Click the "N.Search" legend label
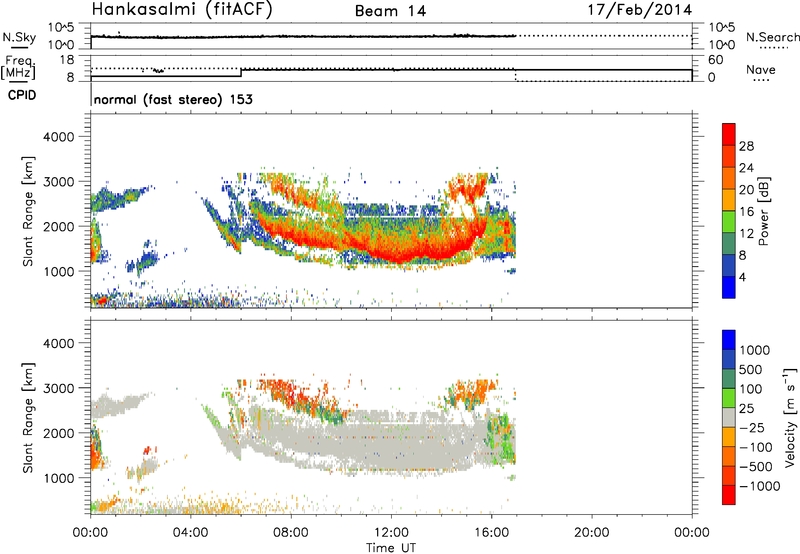The width and height of the screenshot is (800, 554). tap(772, 37)
